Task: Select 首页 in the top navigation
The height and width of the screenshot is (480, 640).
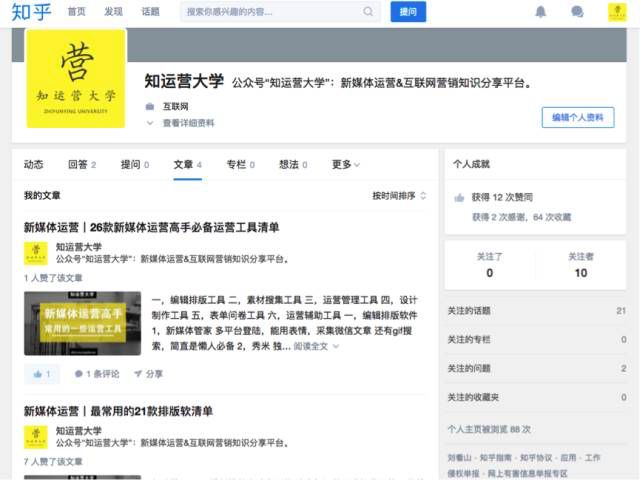Action: click(x=76, y=11)
